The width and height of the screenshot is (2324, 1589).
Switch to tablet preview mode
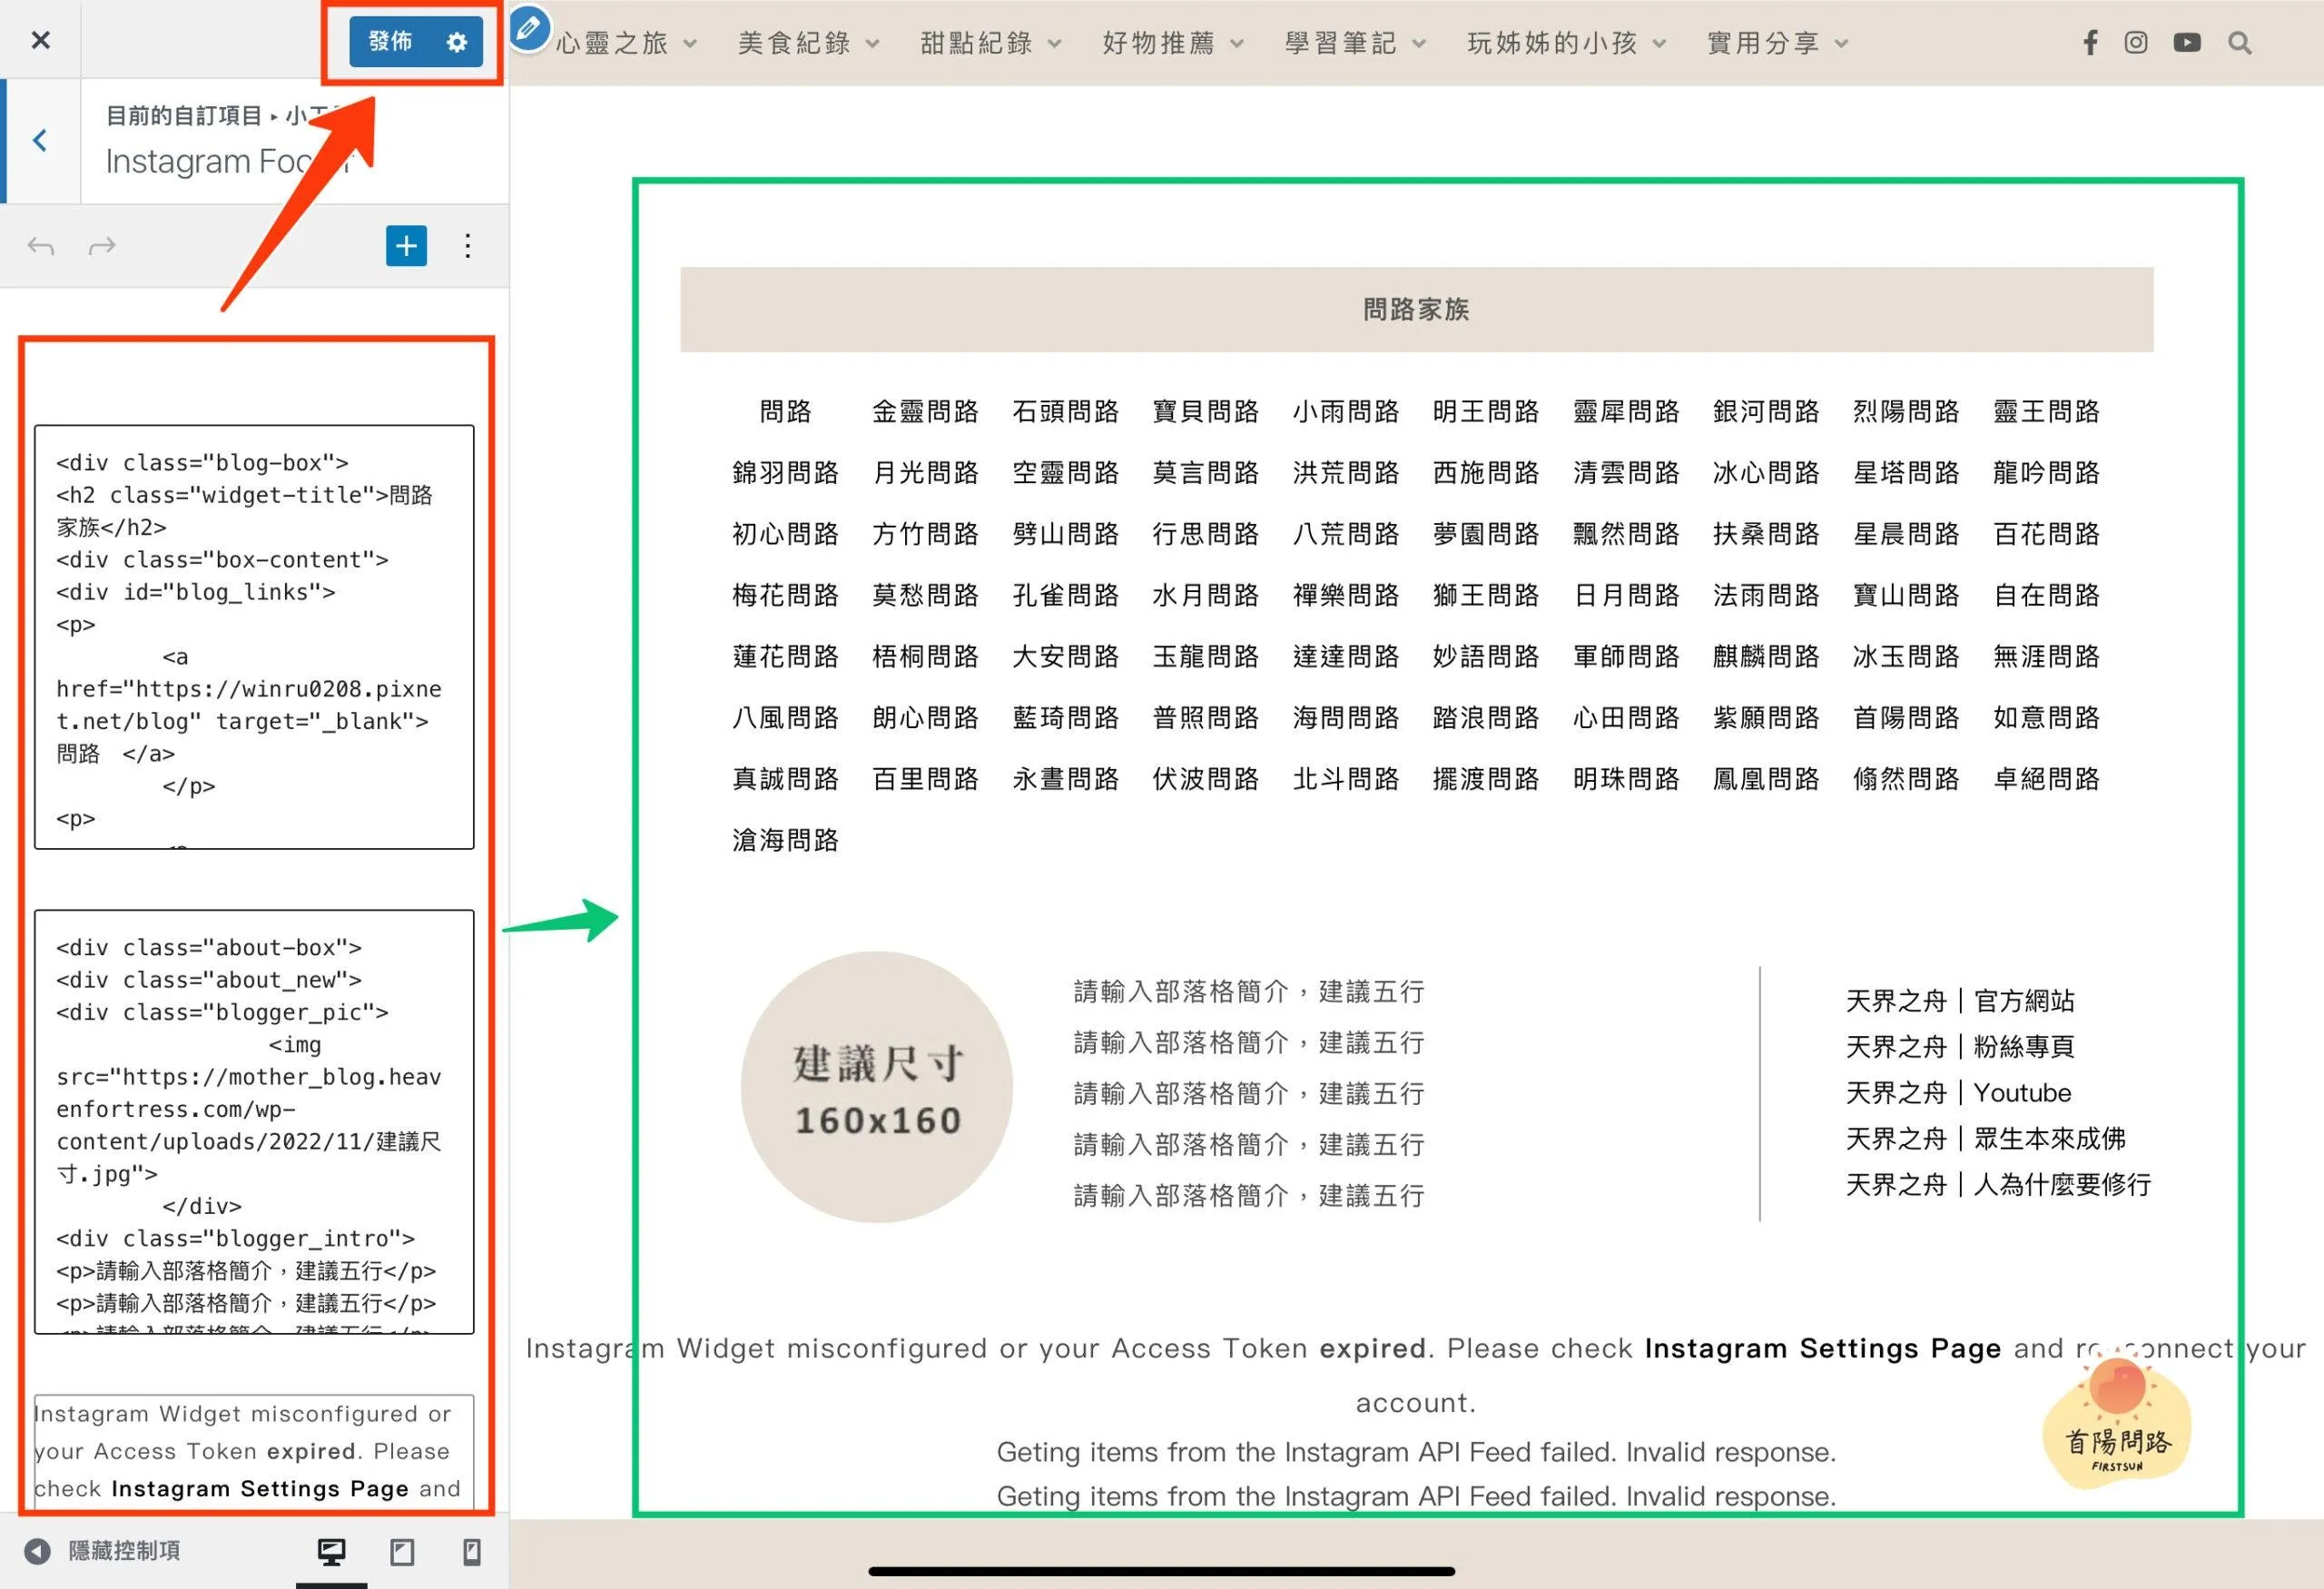click(402, 1551)
